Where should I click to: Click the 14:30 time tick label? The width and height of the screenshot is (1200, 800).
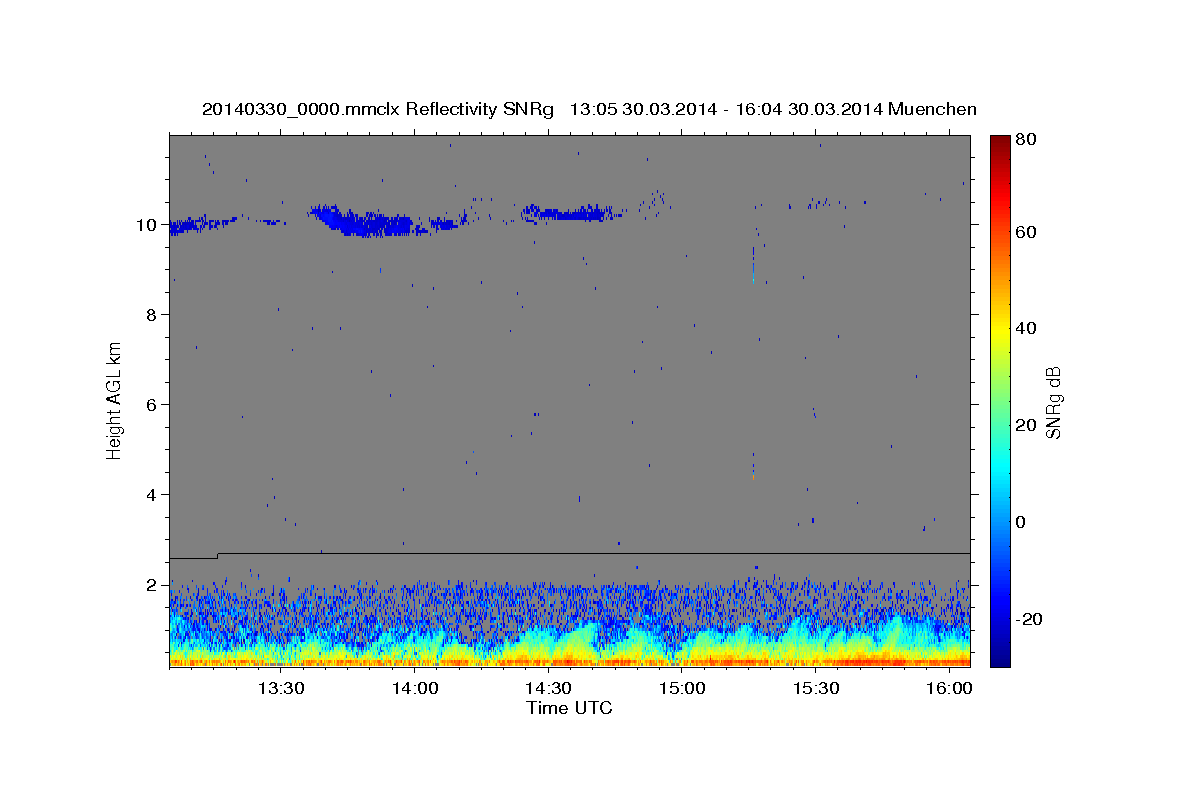[548, 688]
